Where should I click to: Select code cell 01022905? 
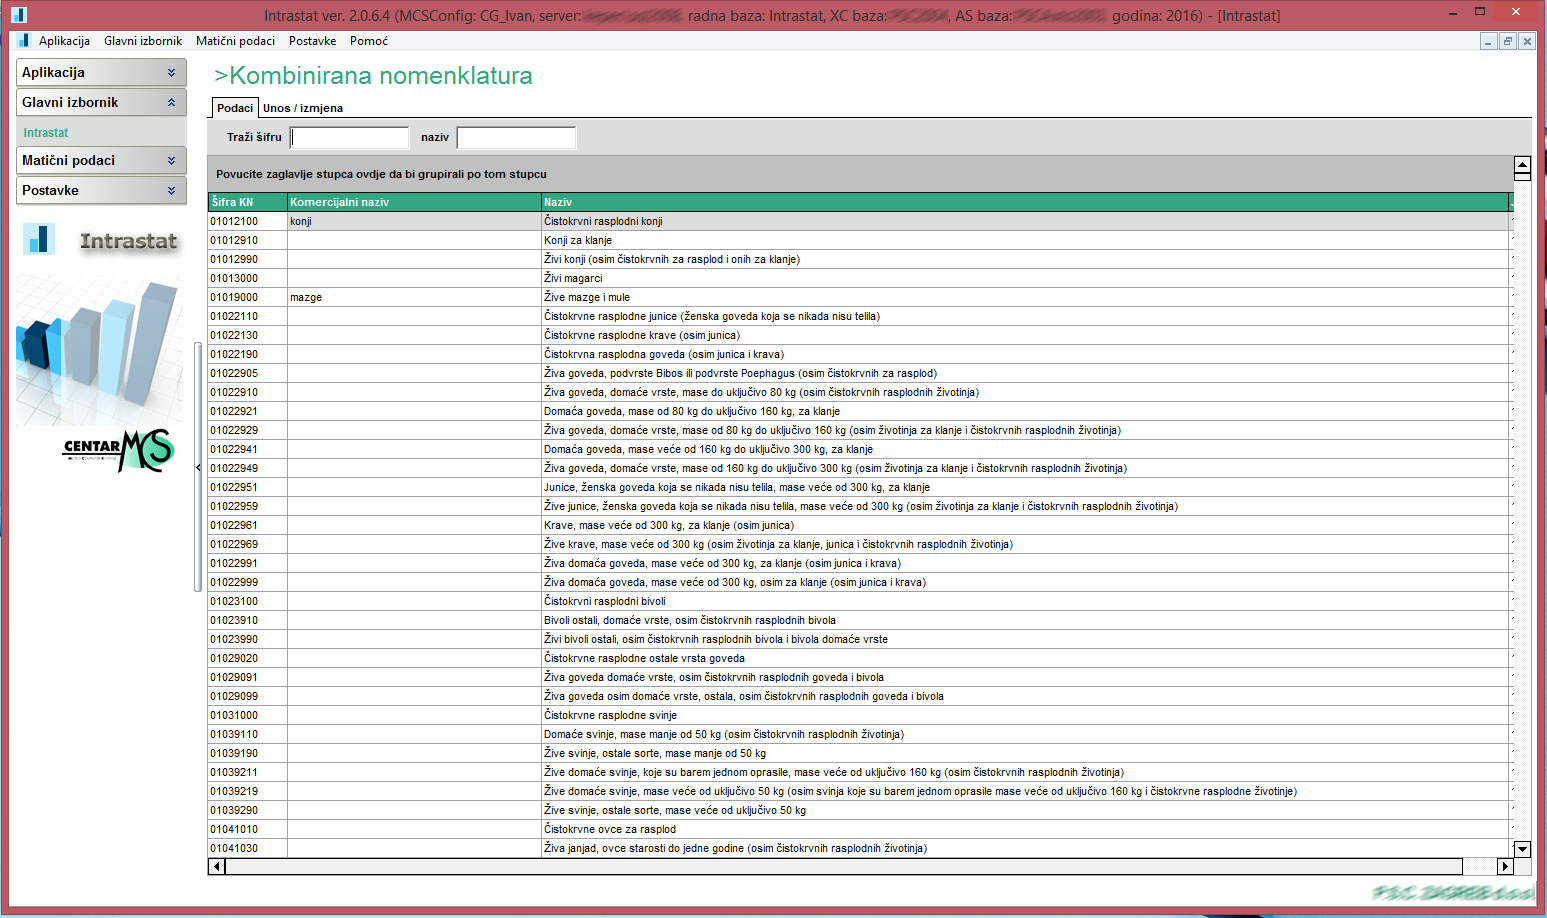tap(247, 373)
